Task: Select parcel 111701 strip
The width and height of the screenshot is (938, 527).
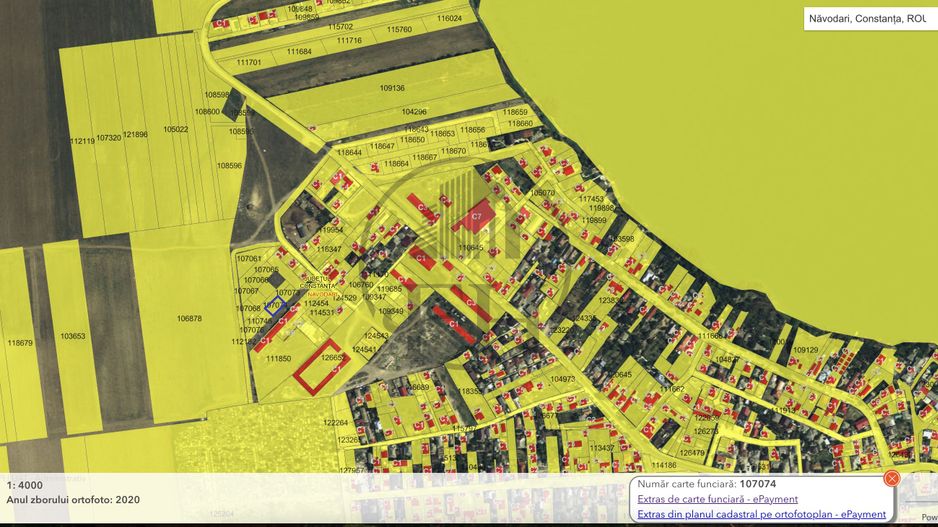Action: point(249,62)
